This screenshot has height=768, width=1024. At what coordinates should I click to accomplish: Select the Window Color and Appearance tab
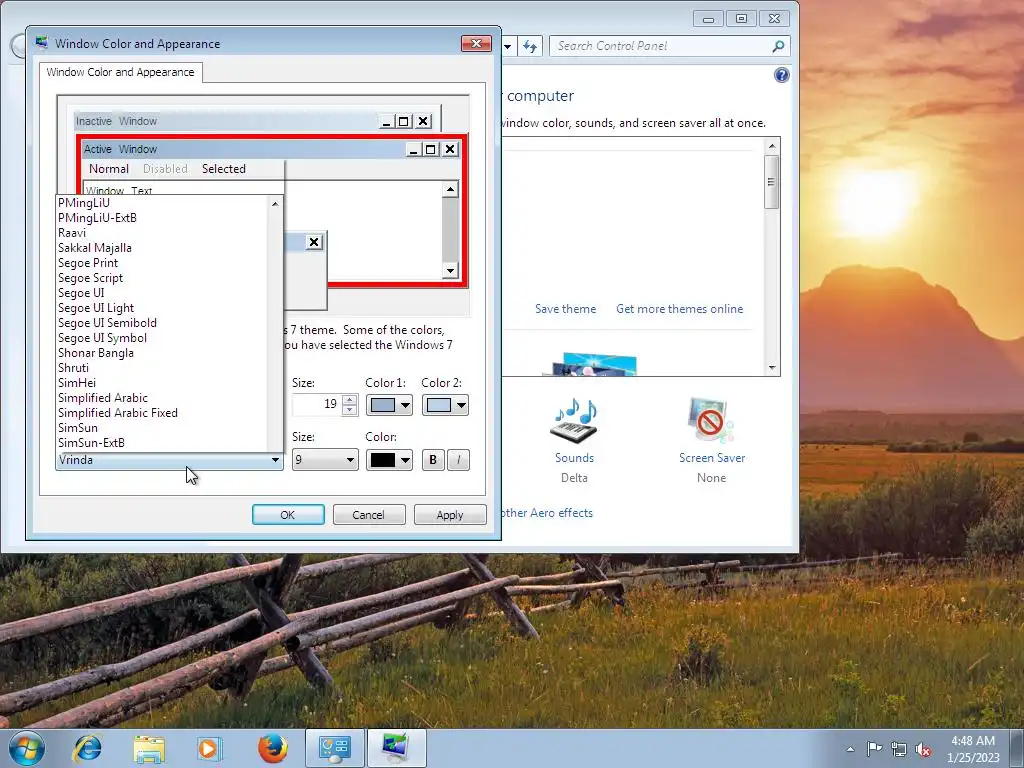(120, 72)
